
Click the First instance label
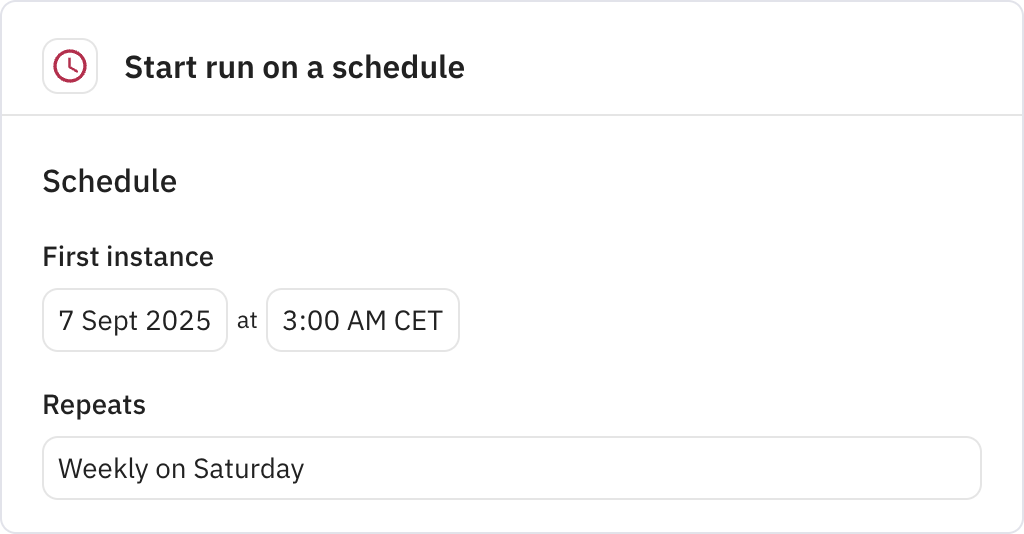point(128,257)
